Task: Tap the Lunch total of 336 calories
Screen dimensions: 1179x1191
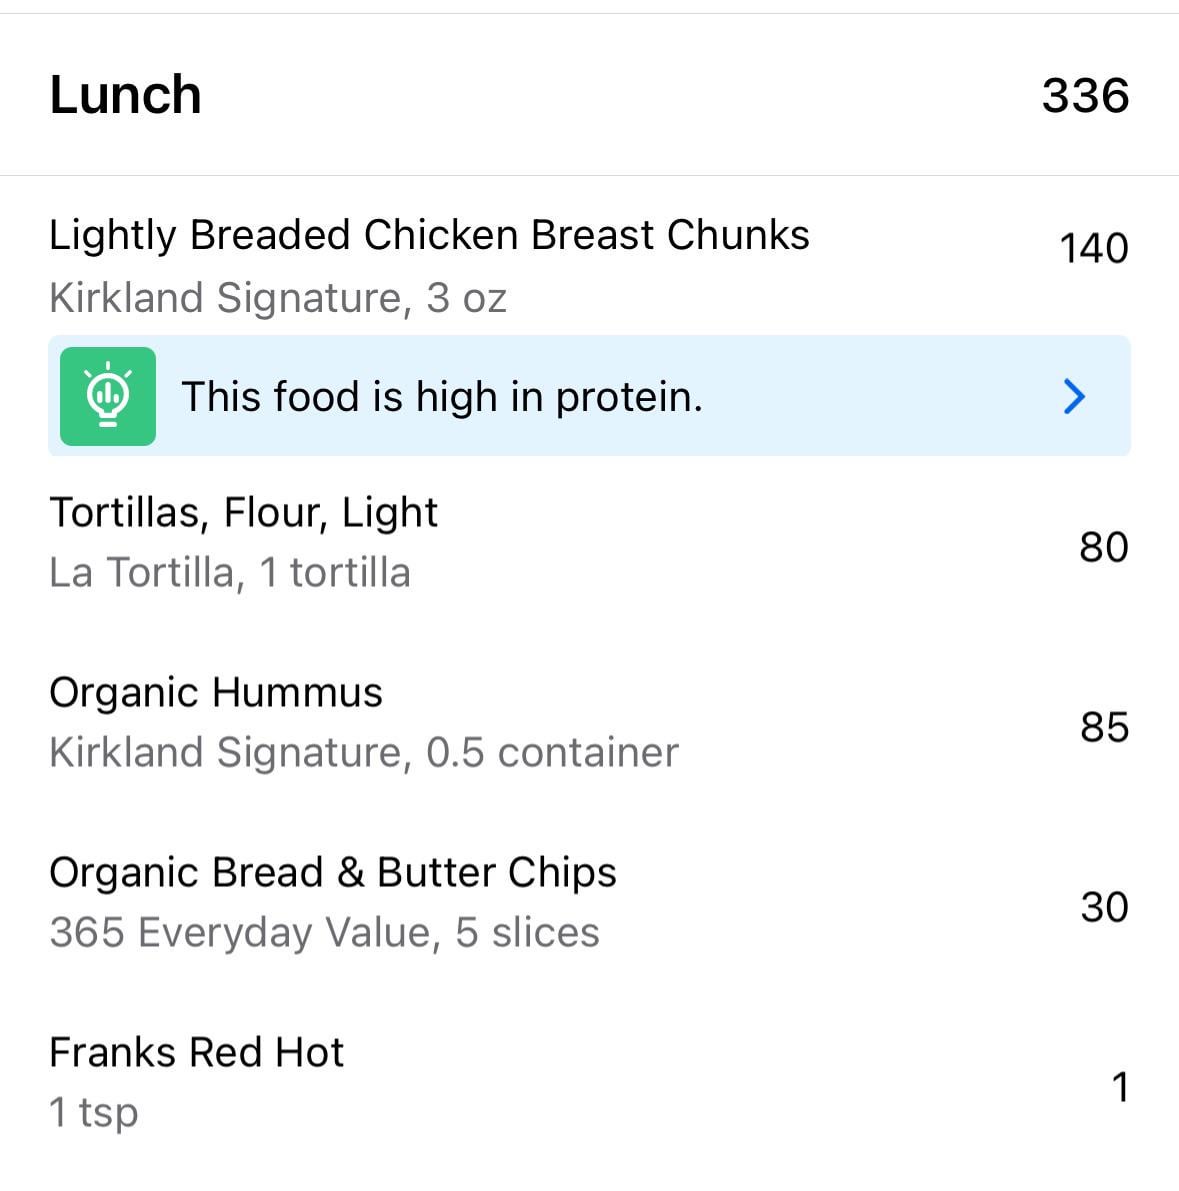Action: click(x=1085, y=96)
